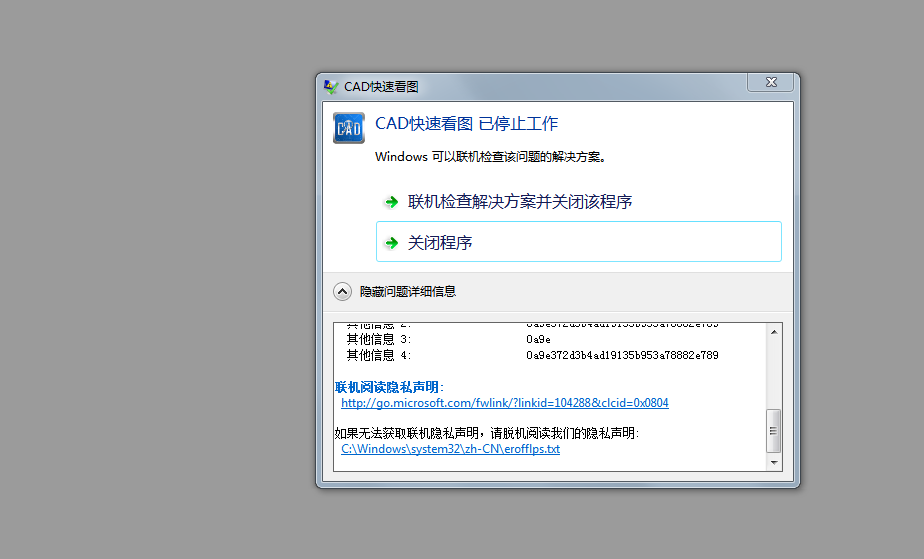Click the 如果无法获取联机隐私声明 offline notice text
This screenshot has width=924, height=559.
click(x=487, y=433)
